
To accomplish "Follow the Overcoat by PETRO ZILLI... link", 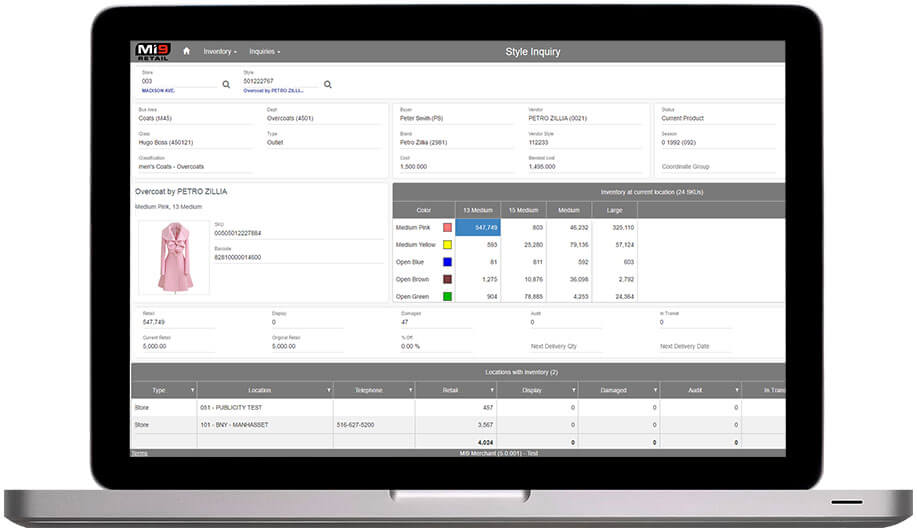I will coord(273,91).
